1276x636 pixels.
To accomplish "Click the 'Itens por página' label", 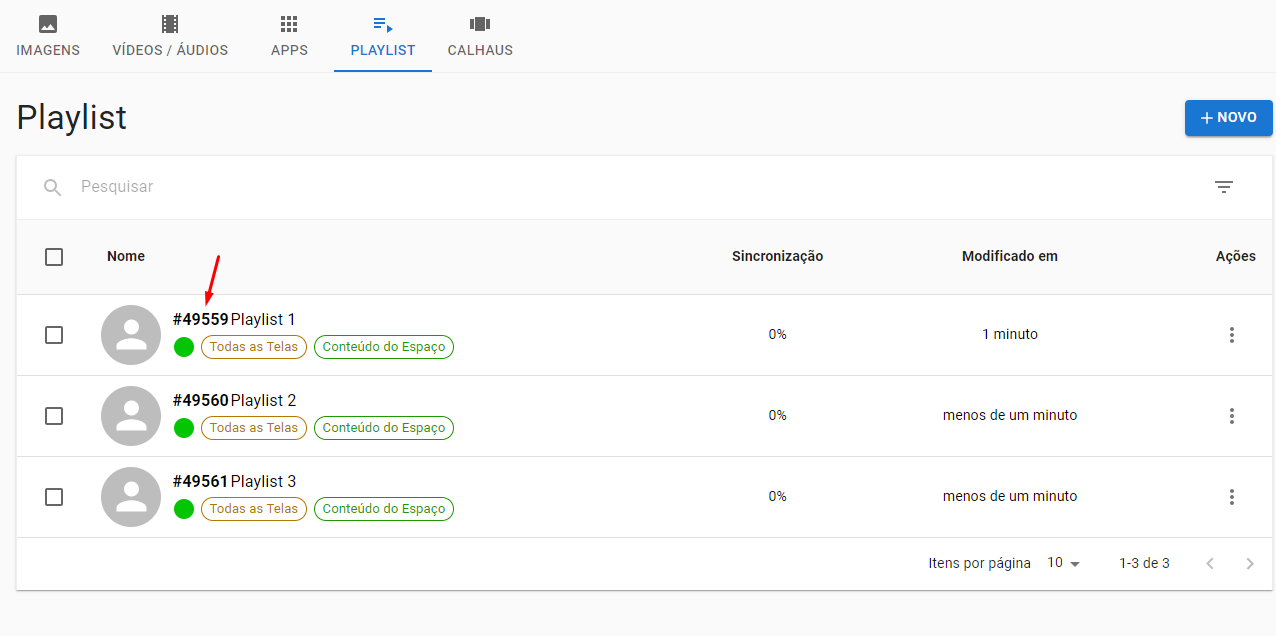I will click(980, 564).
